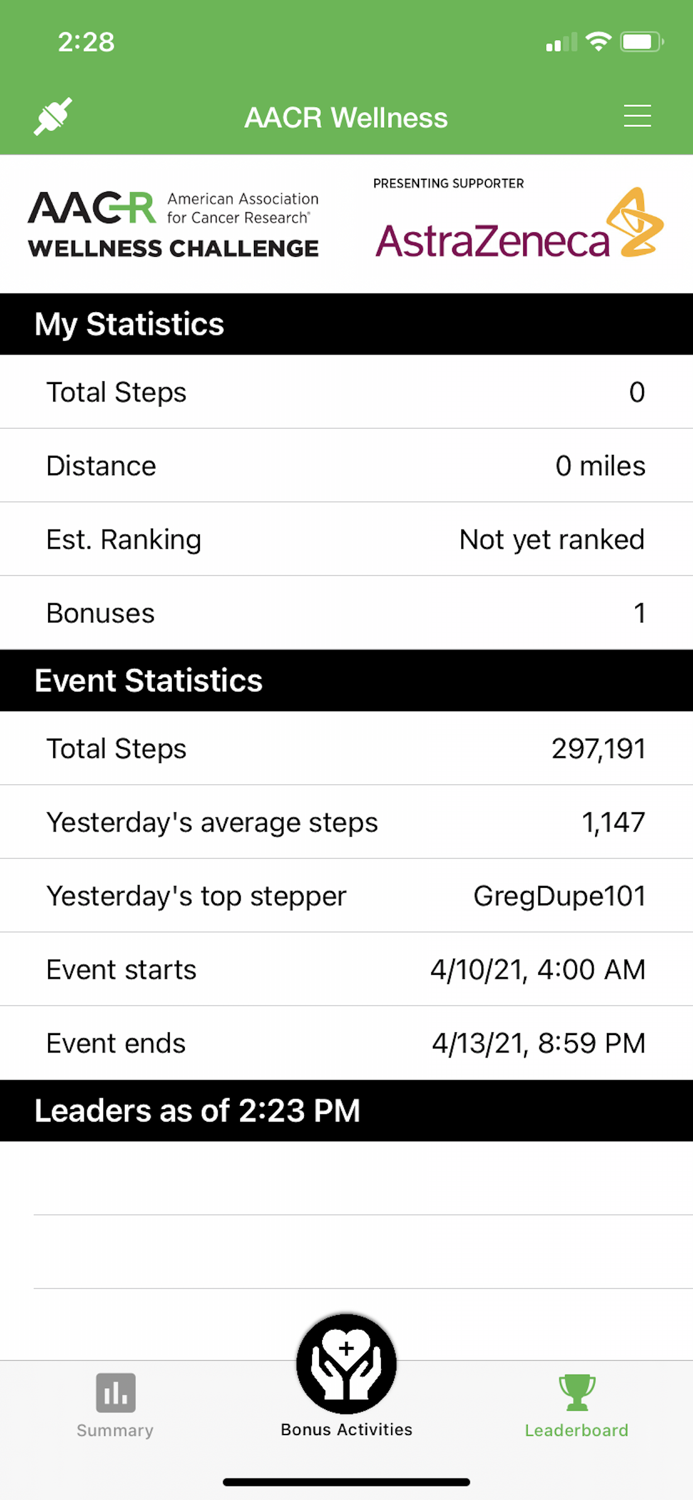Viewport: 693px width, 1500px height.
Task: Tap the Summary bar chart icon
Action: (114, 1391)
